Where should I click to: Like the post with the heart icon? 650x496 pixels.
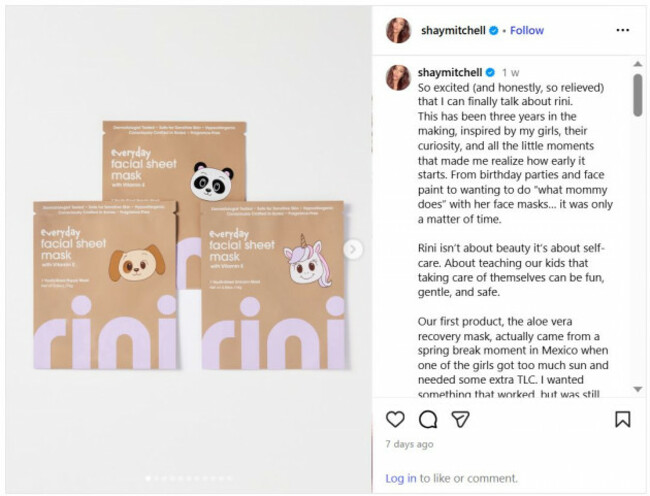[x=395, y=419]
